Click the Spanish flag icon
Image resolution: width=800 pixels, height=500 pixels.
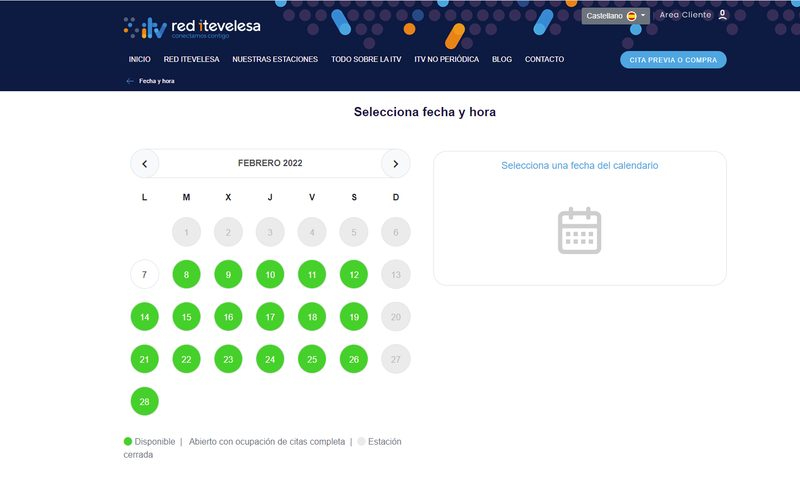tap(631, 16)
